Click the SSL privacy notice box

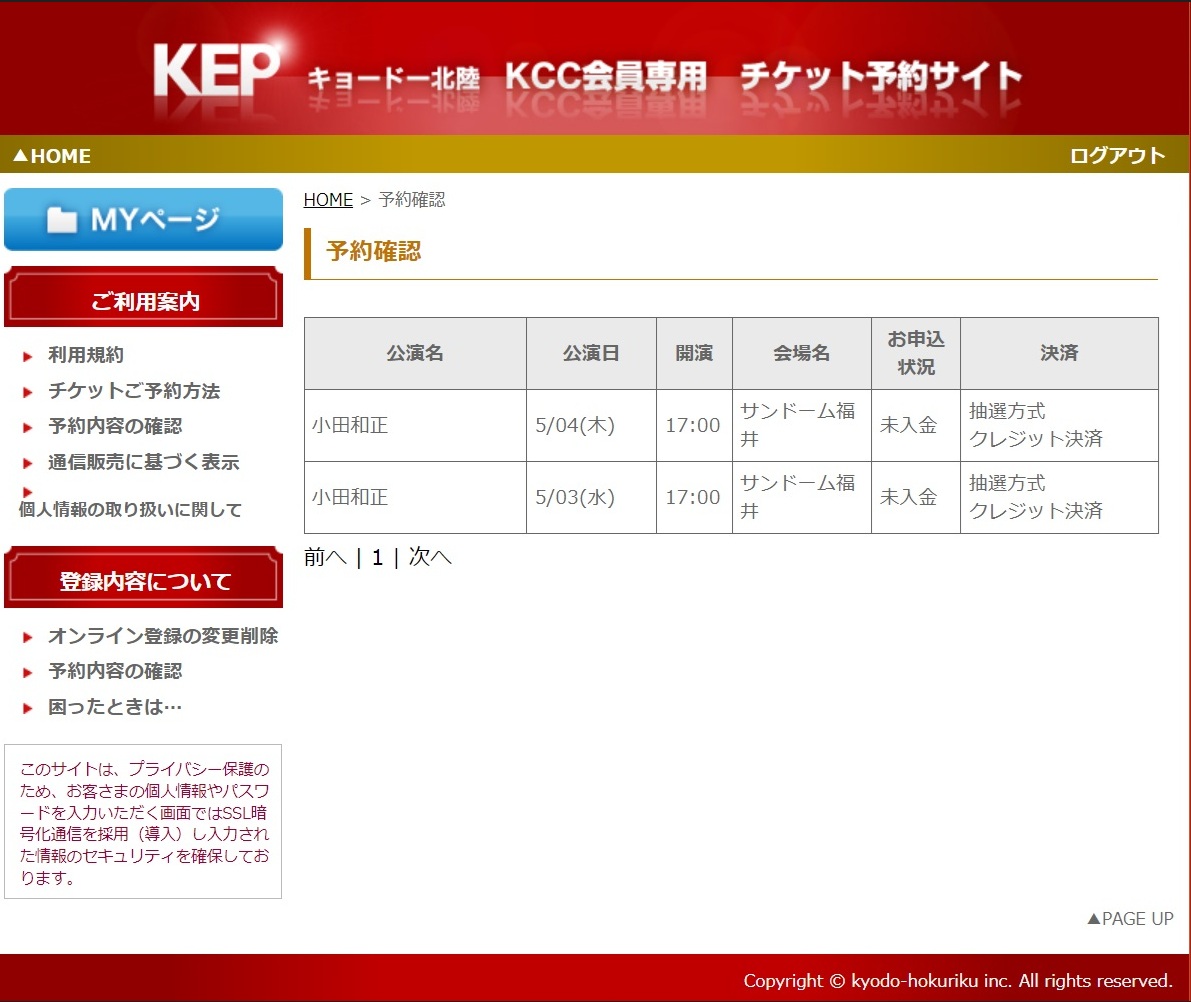(x=143, y=822)
